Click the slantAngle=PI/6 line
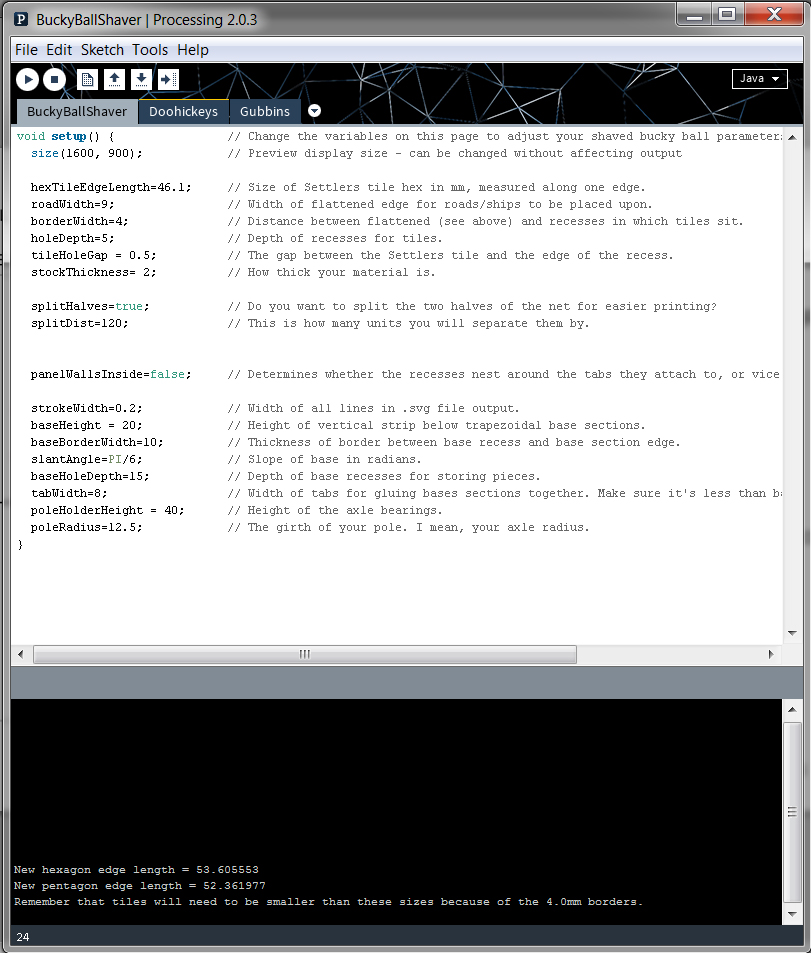Viewport: 811px width, 953px height. 86,459
